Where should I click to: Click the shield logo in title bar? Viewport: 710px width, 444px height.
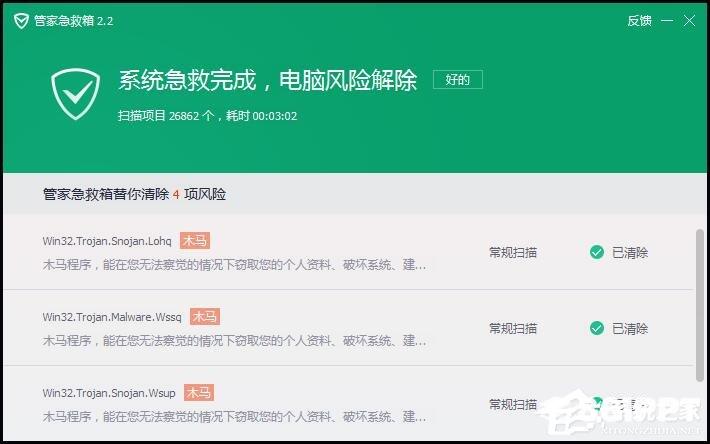pyautogui.click(x=21, y=21)
